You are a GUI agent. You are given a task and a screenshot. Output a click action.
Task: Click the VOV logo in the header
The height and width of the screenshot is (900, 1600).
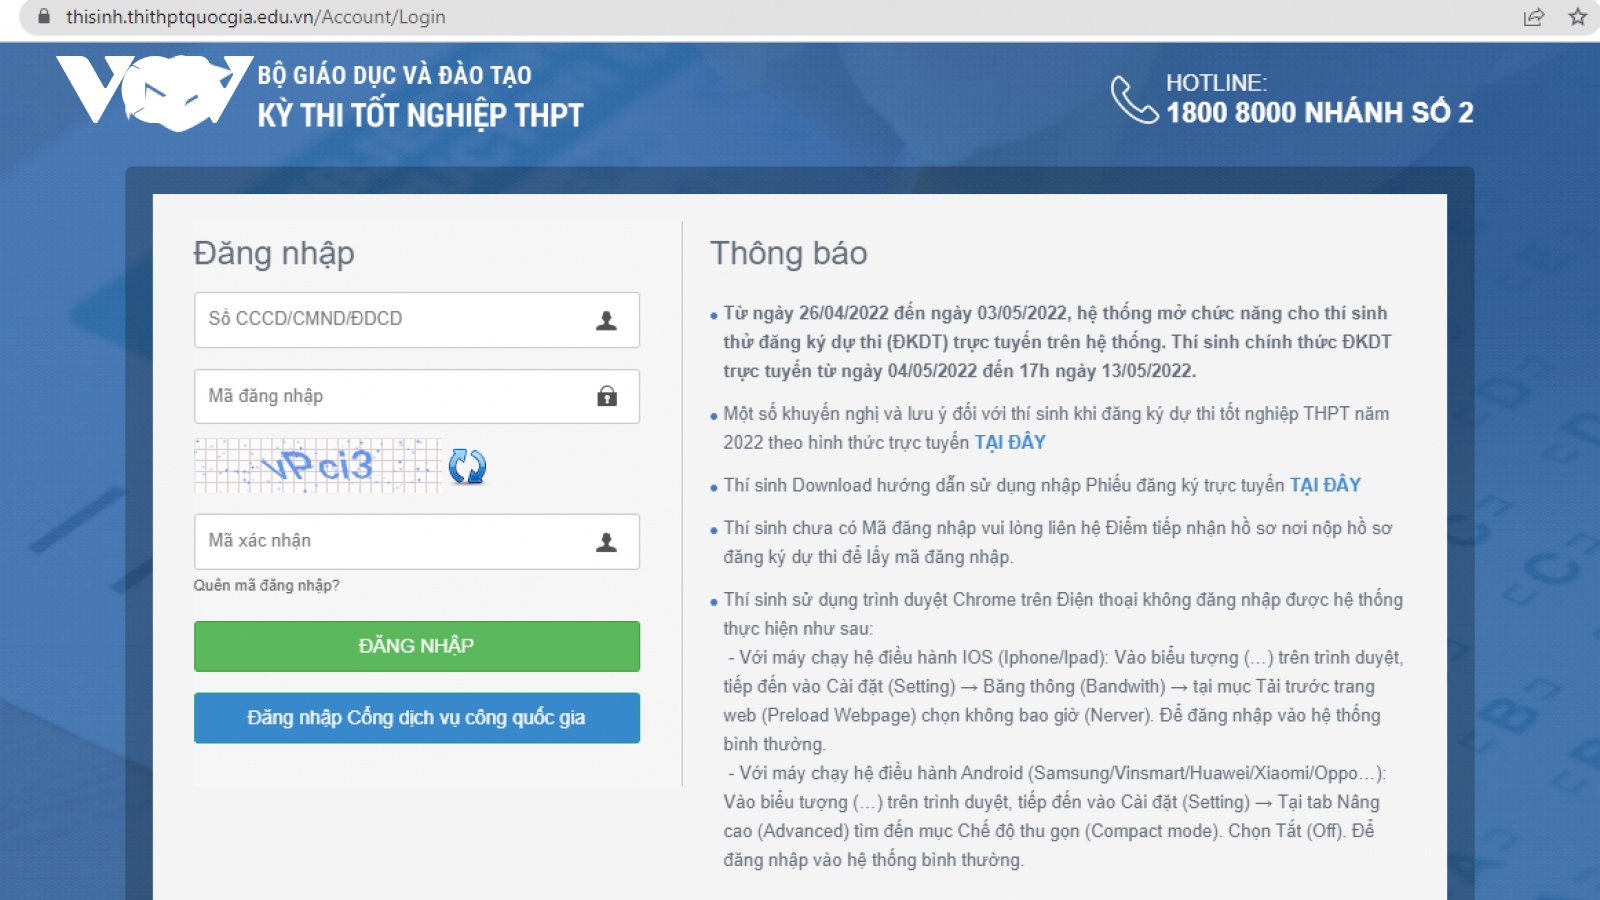pyautogui.click(x=155, y=92)
